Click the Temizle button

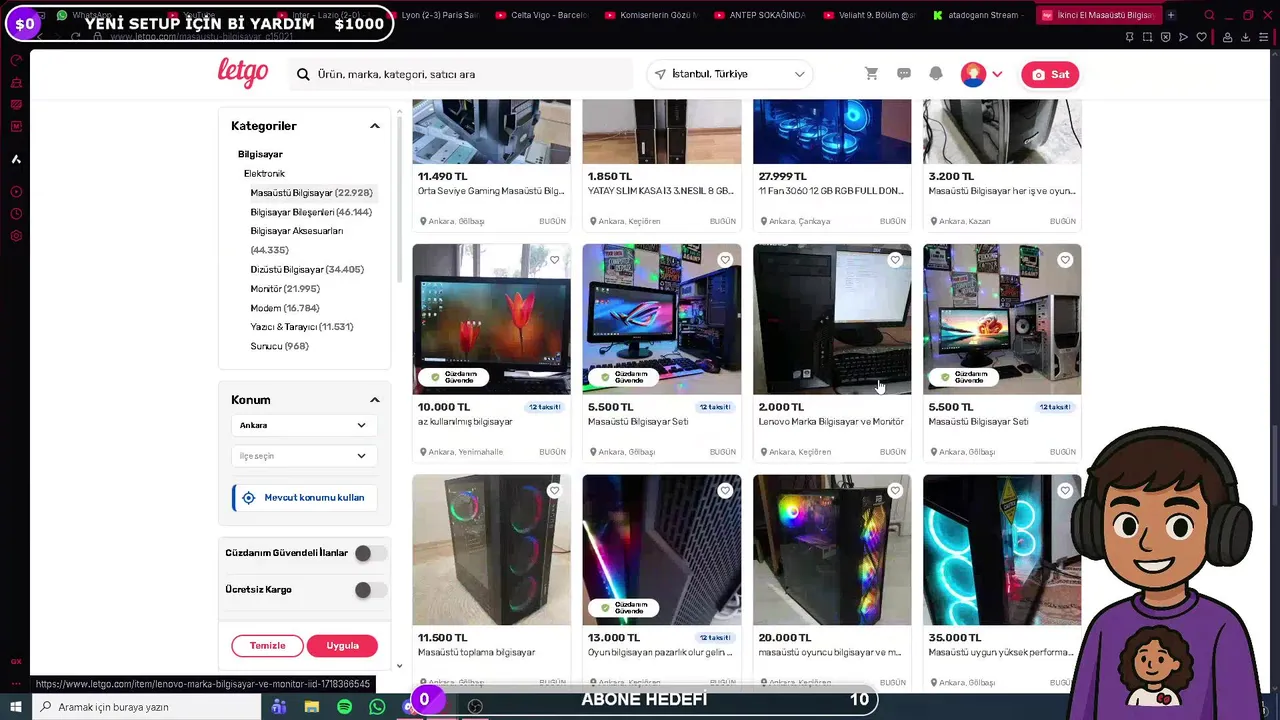point(267,645)
